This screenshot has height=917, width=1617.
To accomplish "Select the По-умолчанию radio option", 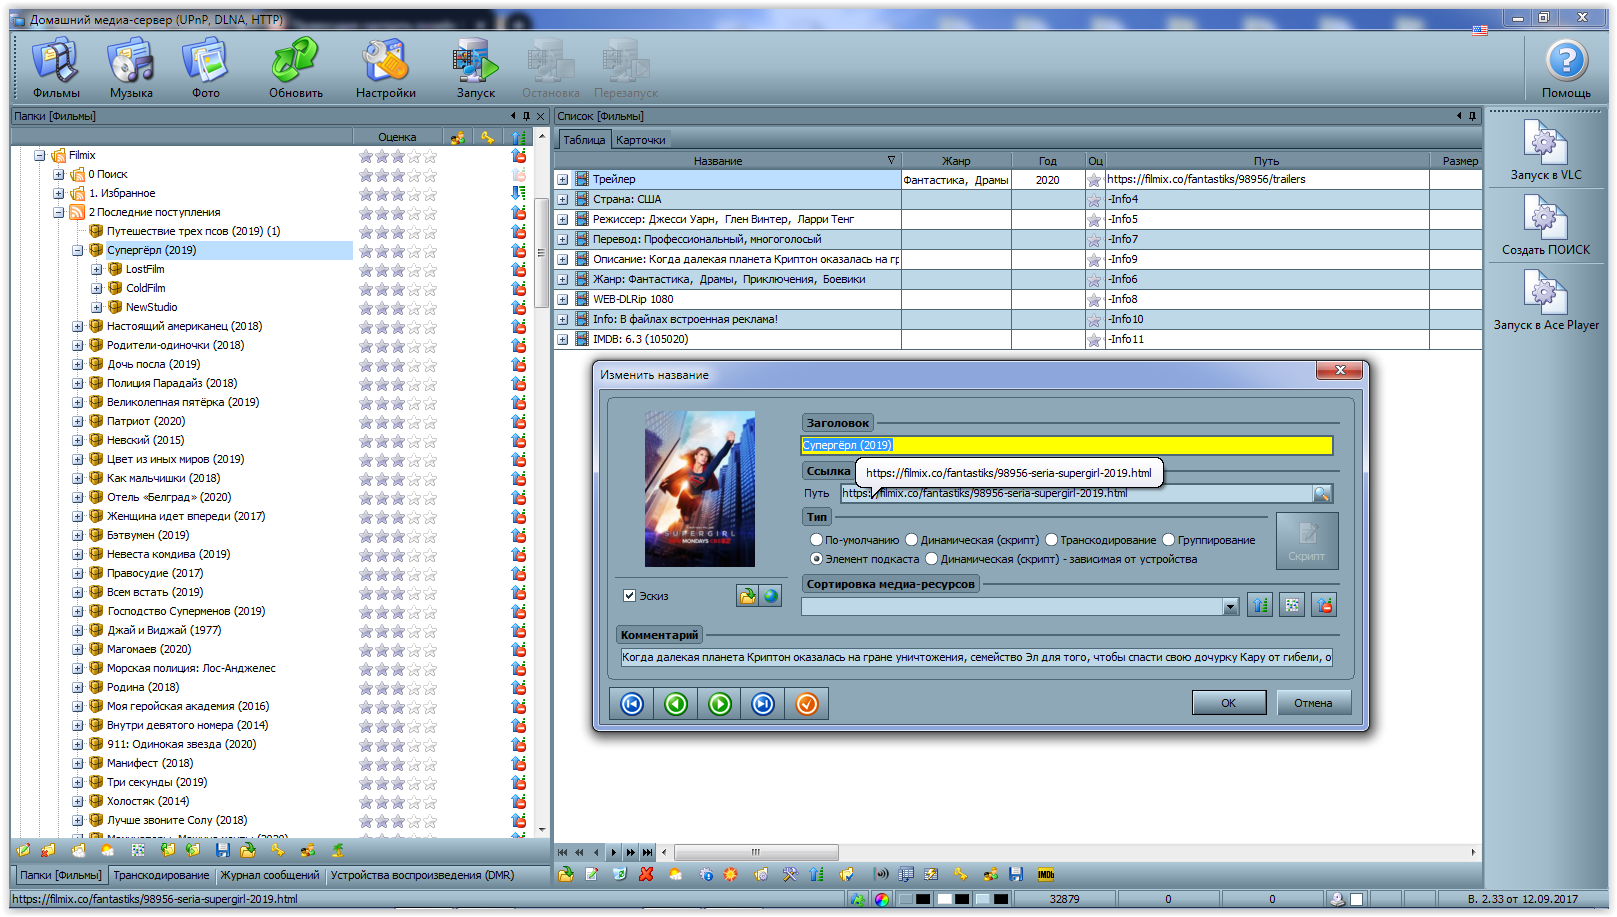I will pos(816,540).
